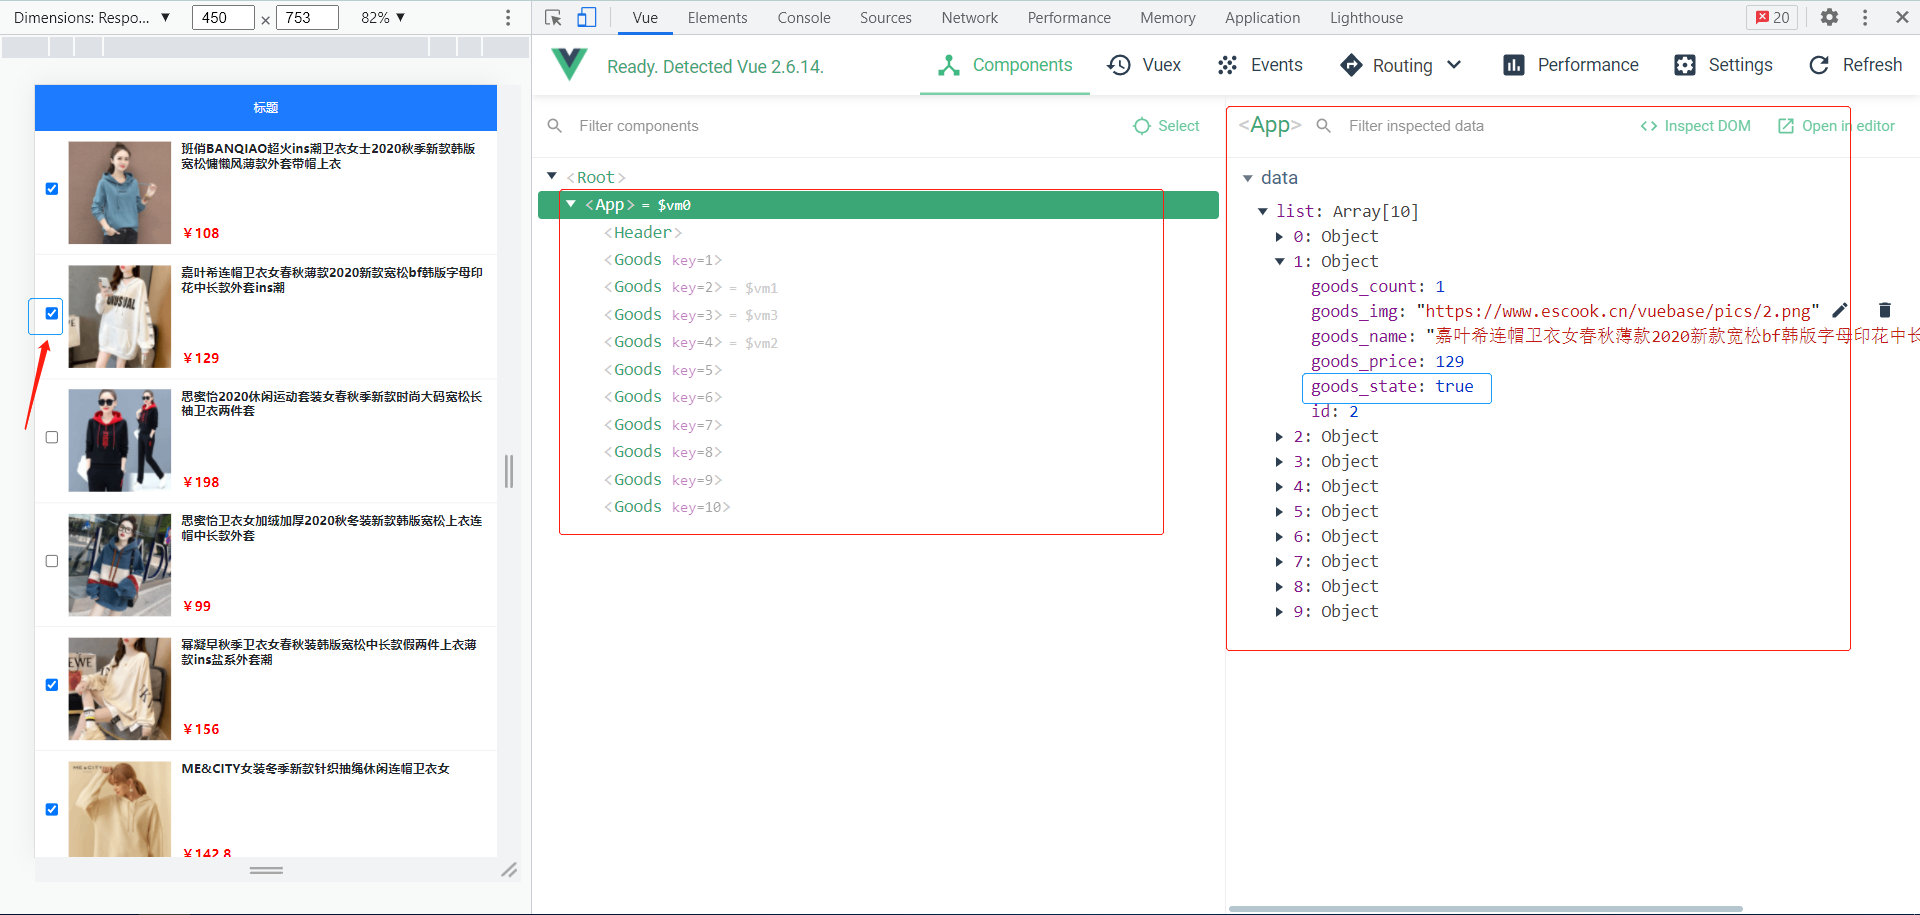Uncheck the ¥156 item checkbox
Screen dimensions: 1920x915
click(x=52, y=685)
